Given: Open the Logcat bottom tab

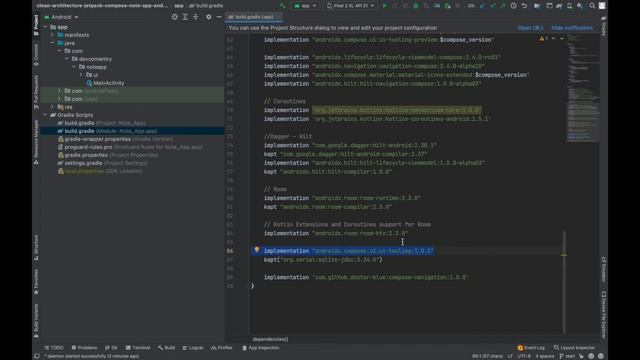Looking at the screenshot, I should 193,348.
